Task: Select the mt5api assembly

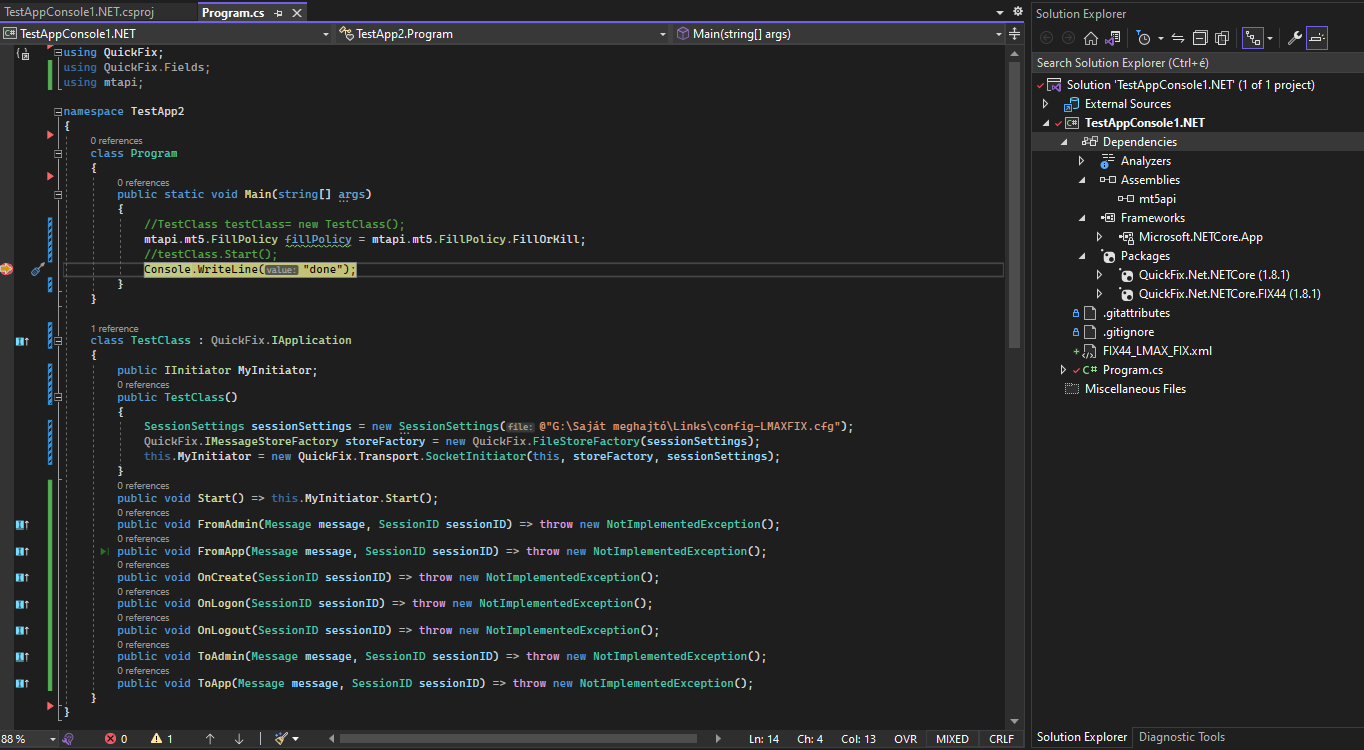Action: (1157, 199)
